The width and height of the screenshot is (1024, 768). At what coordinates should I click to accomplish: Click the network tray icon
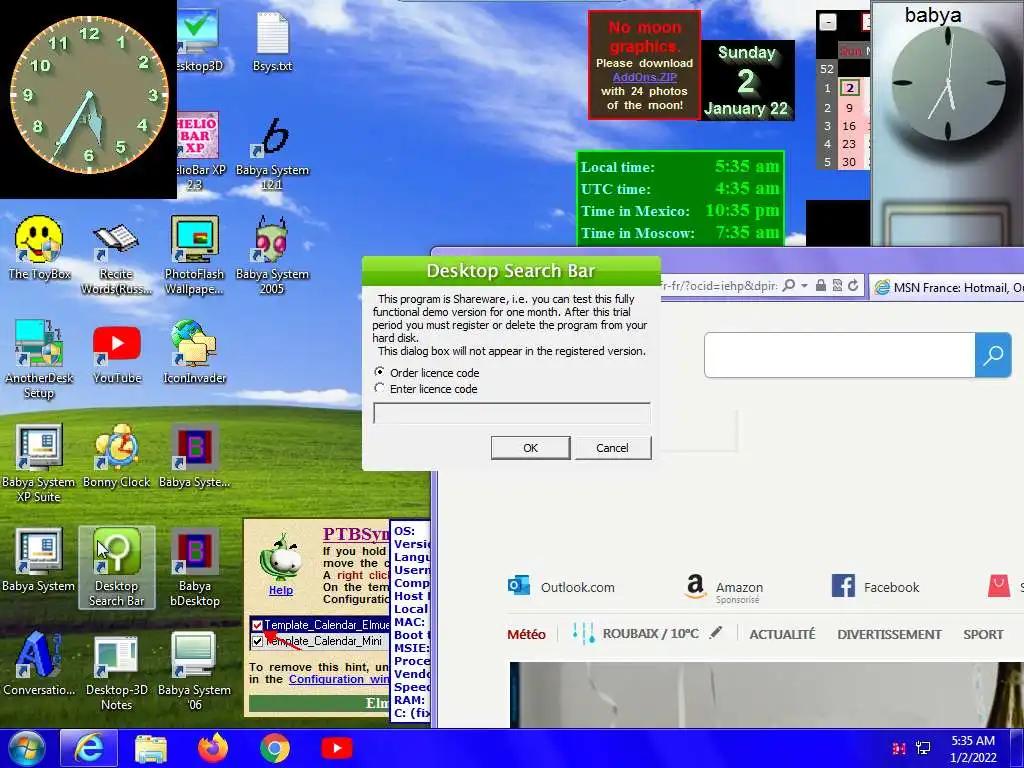click(x=923, y=748)
